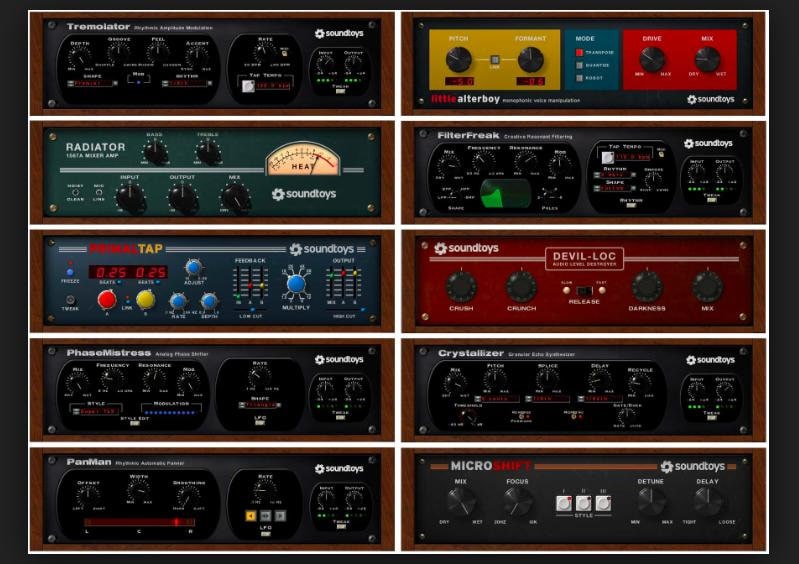
Task: Select Robot mode on Little AlterBoy
Action: tap(579, 78)
